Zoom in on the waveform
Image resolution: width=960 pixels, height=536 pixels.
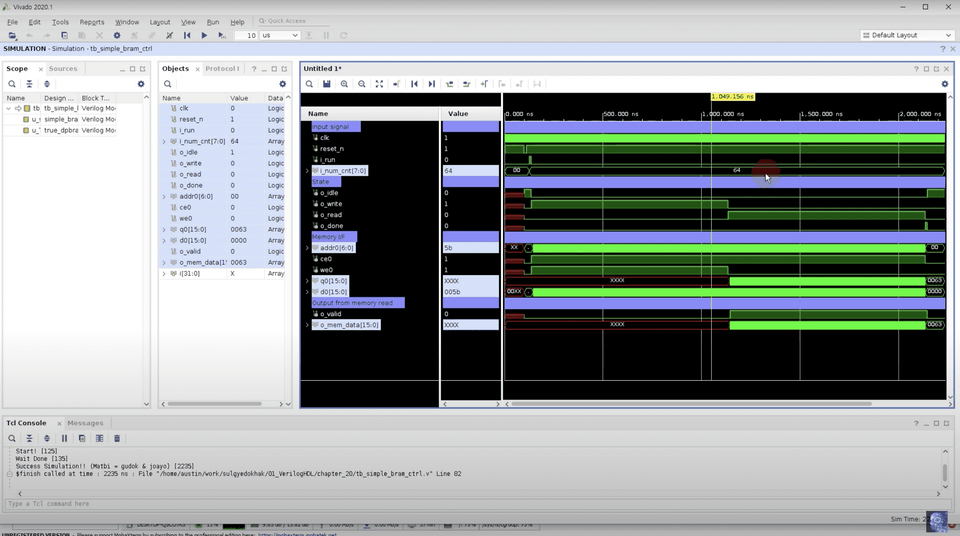coord(344,84)
